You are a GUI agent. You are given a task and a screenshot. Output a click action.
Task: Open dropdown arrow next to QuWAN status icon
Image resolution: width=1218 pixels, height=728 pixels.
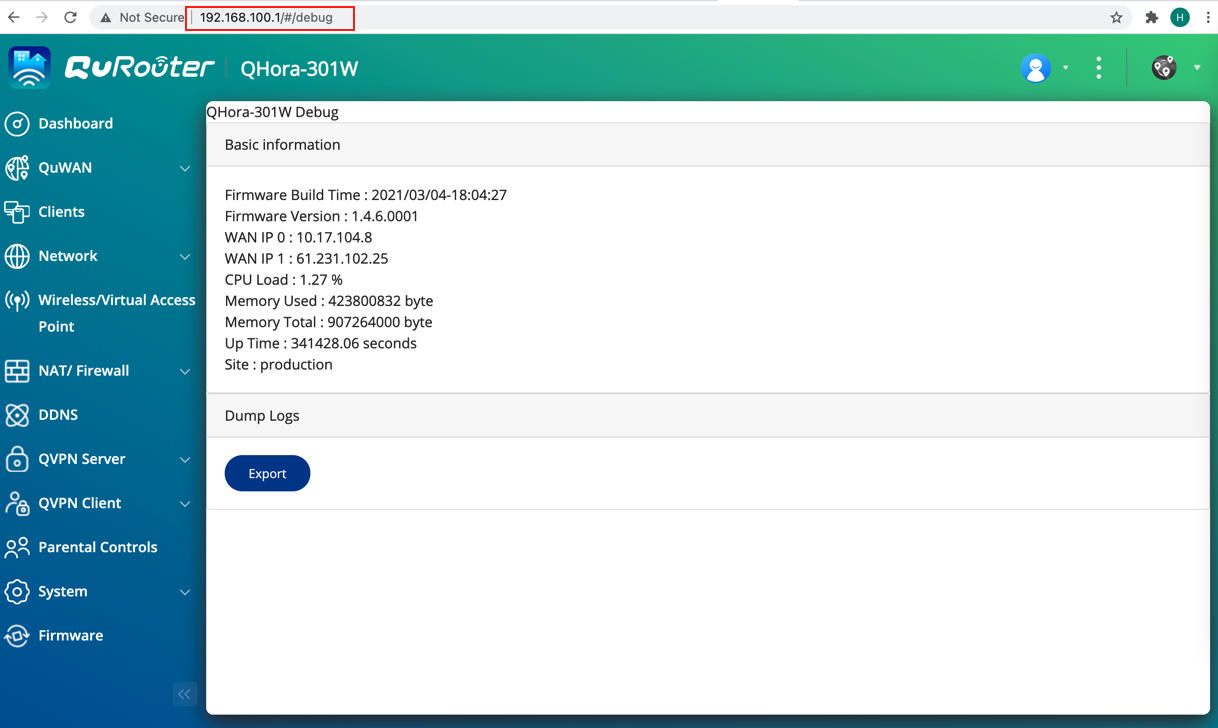1197,68
